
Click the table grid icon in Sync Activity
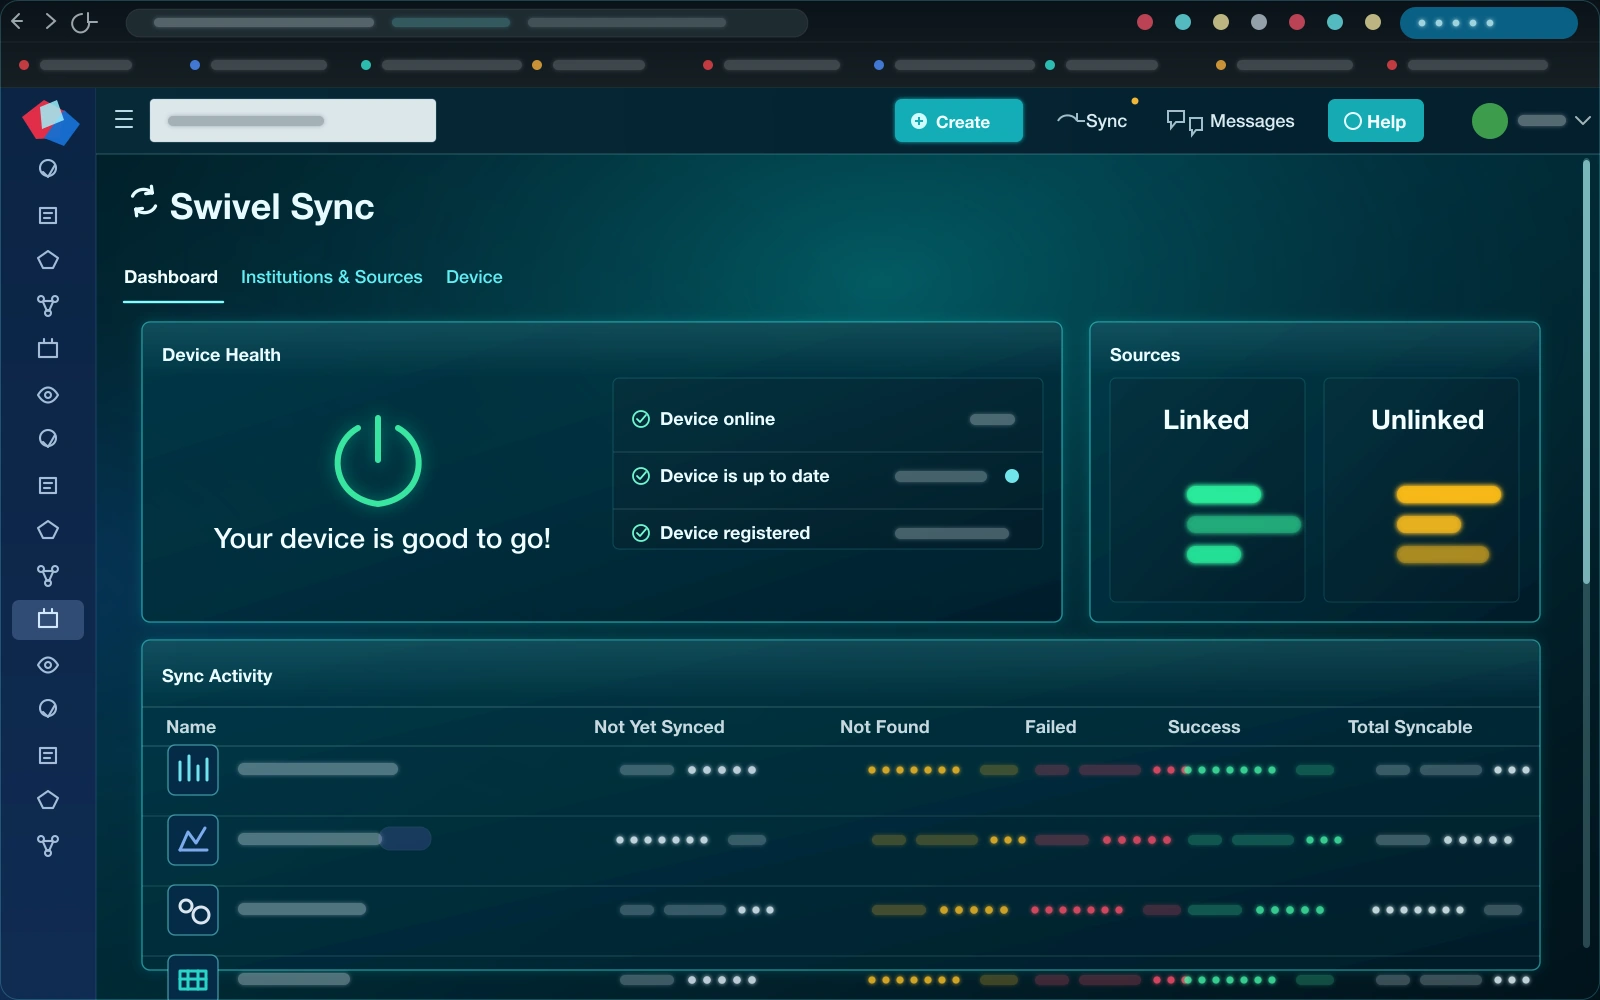[x=193, y=978]
